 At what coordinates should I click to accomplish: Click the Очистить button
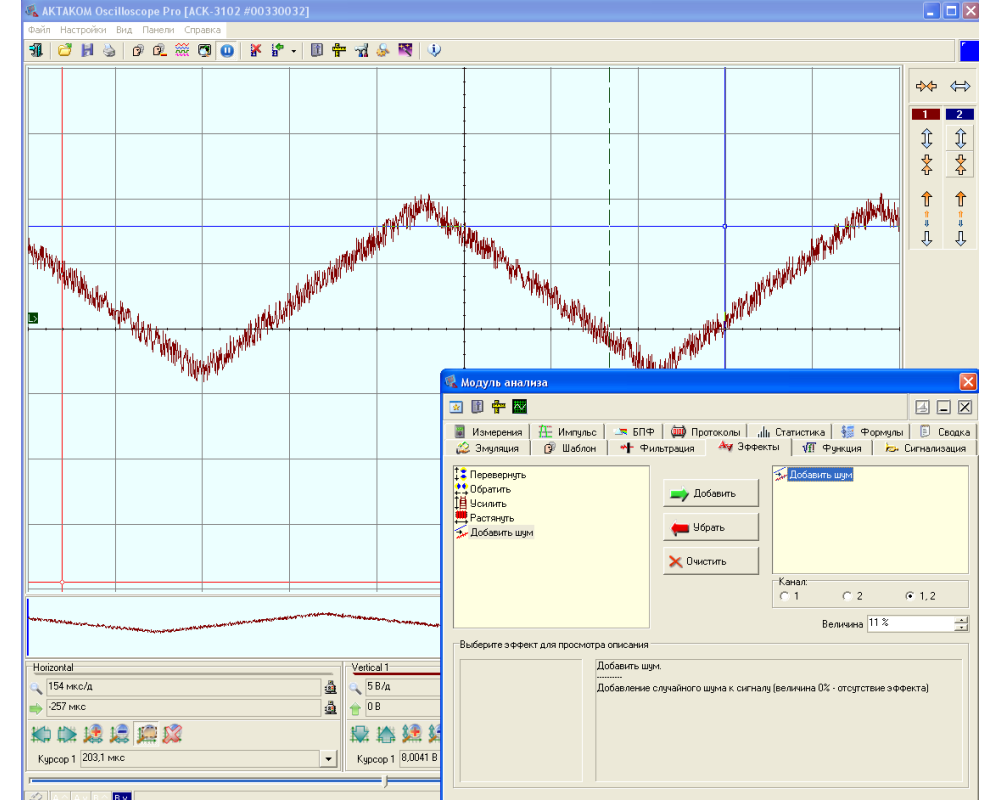(710, 561)
